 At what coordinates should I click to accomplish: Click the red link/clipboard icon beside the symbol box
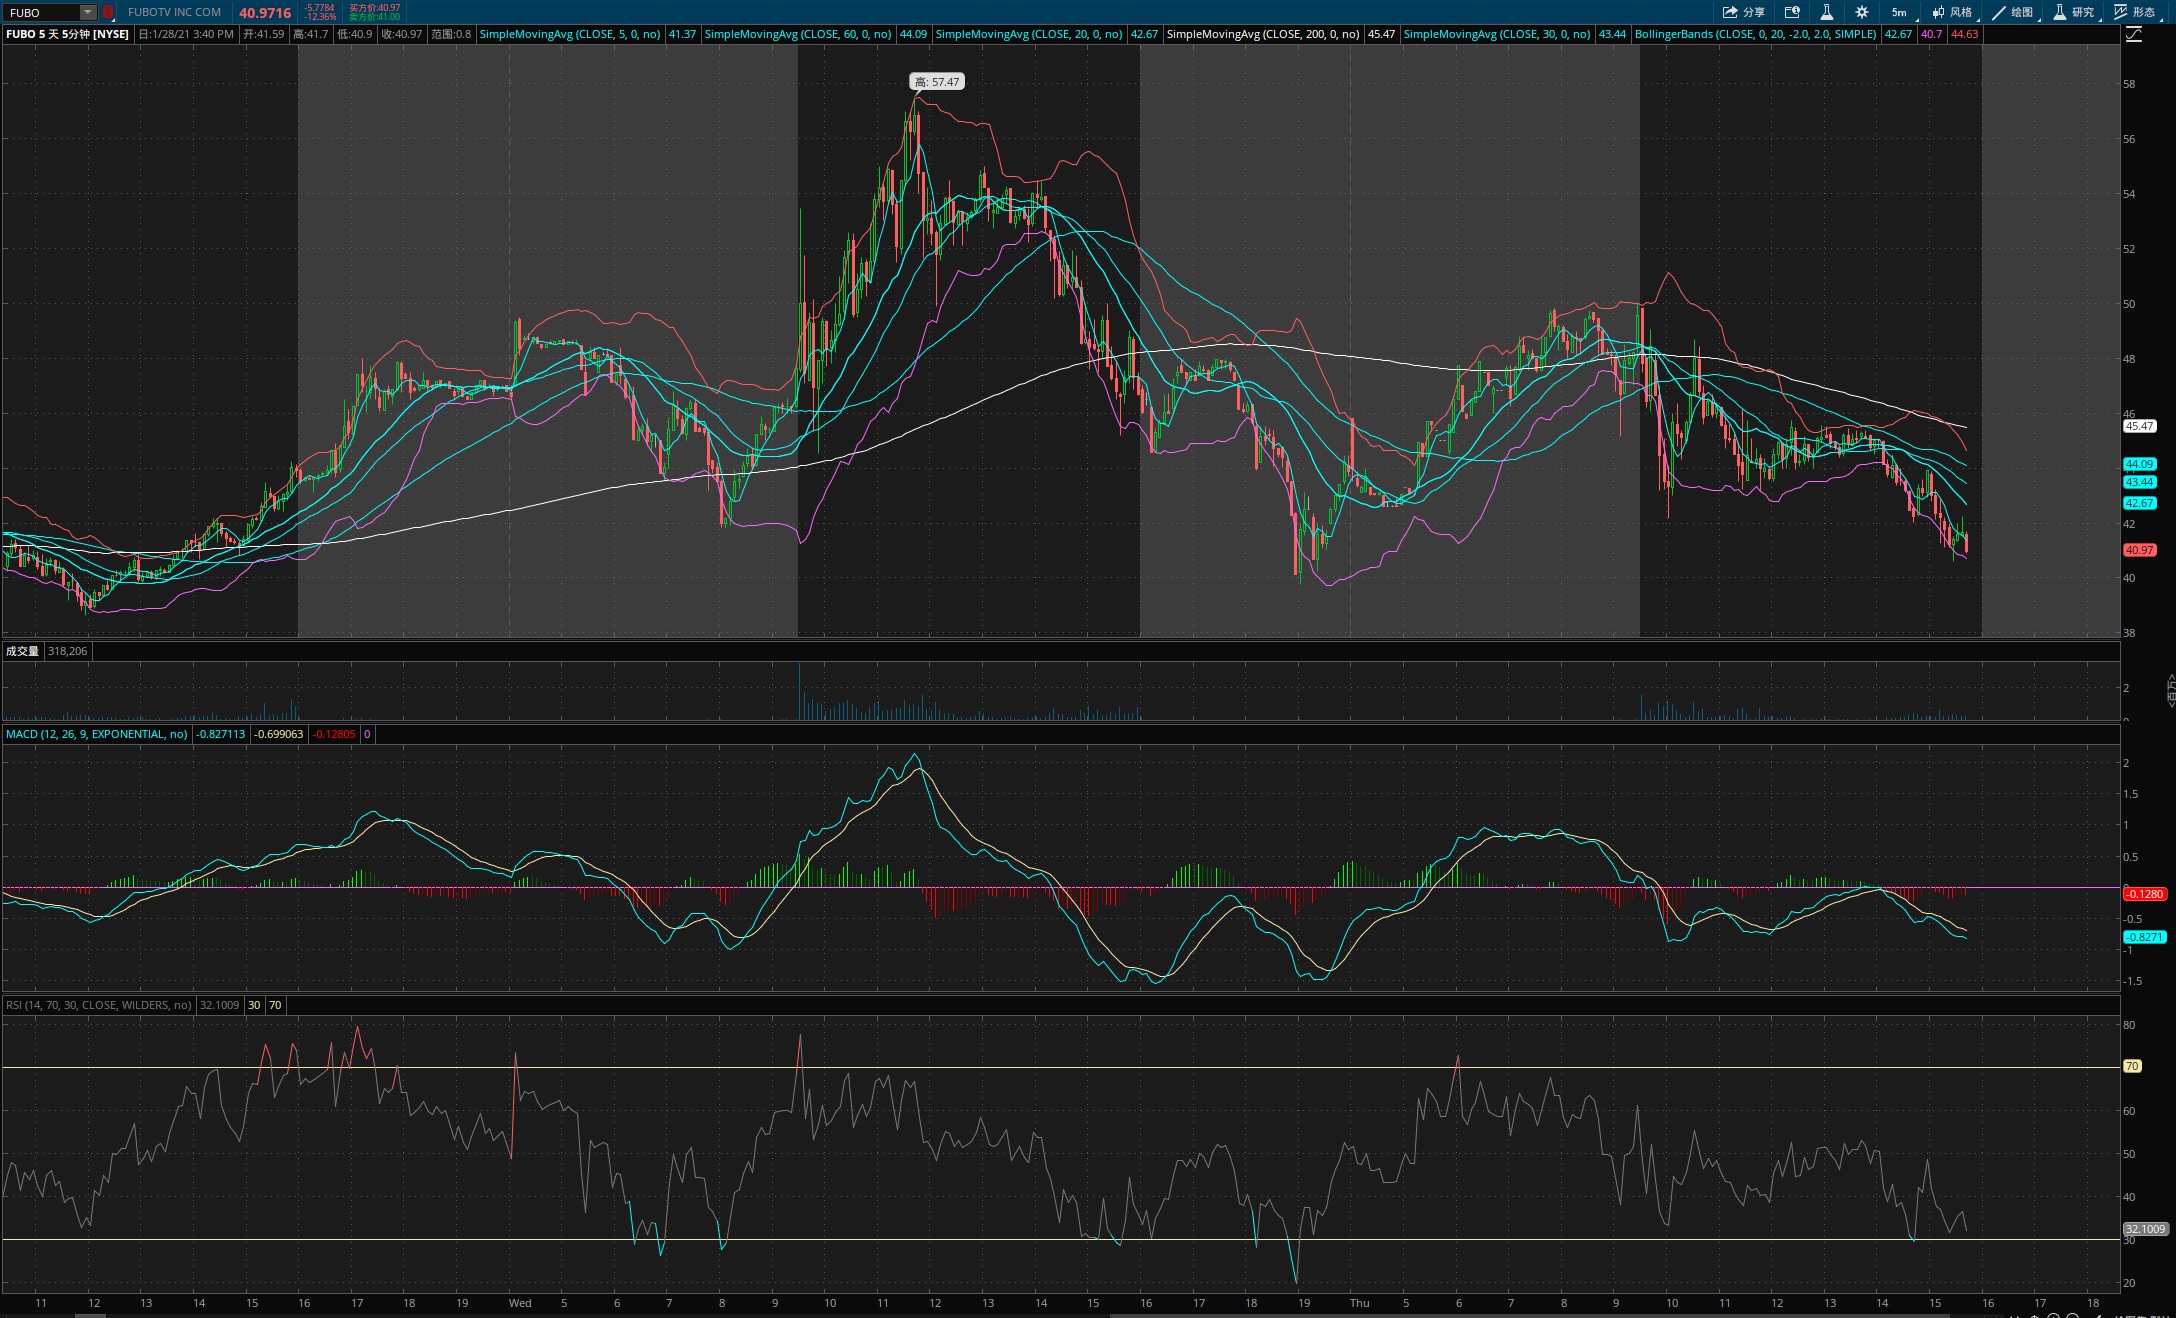tap(108, 13)
